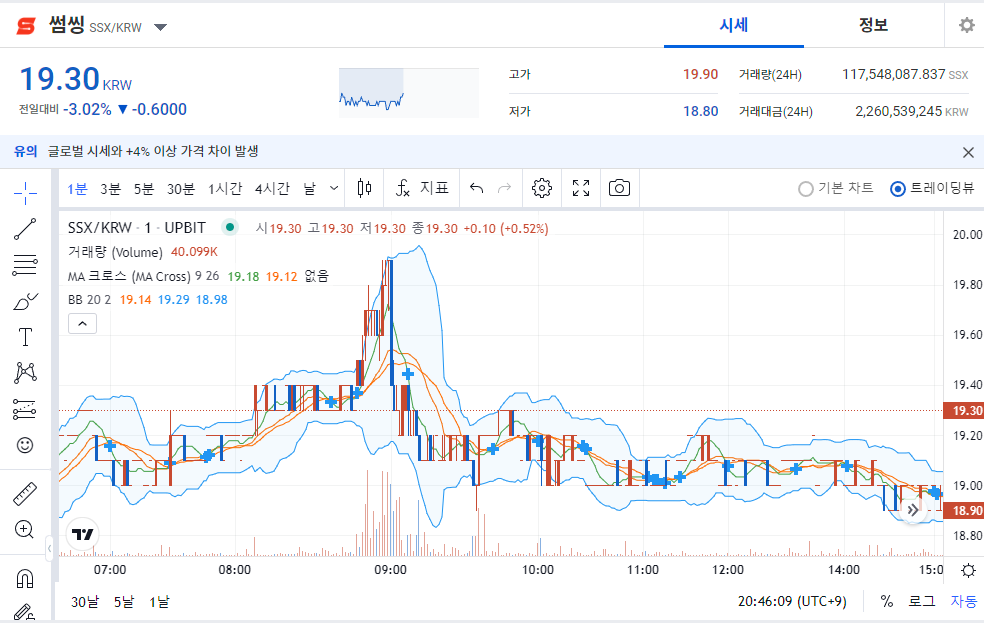Open chart settings gear in toolbar

[542, 188]
